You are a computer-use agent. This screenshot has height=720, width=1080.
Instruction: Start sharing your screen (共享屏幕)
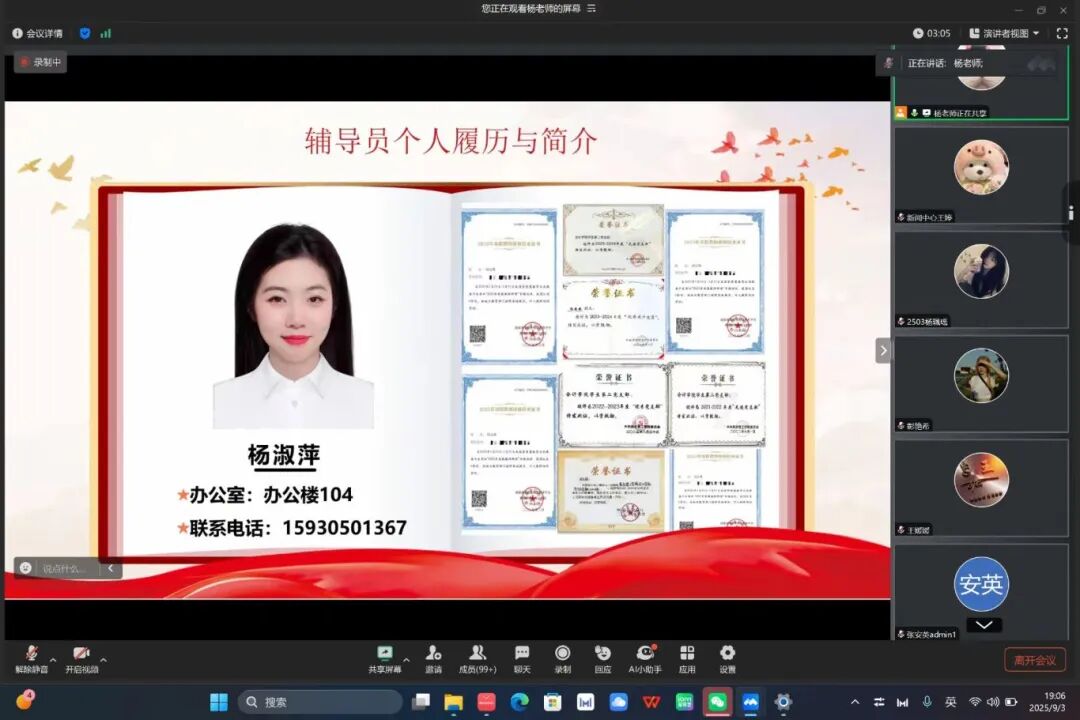[384, 659]
